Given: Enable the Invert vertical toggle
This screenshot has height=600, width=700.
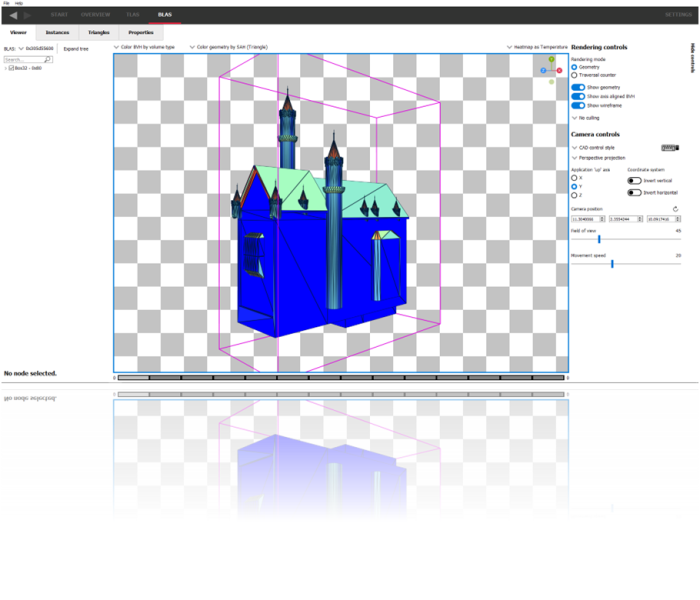Looking at the screenshot, I should pos(634,180).
